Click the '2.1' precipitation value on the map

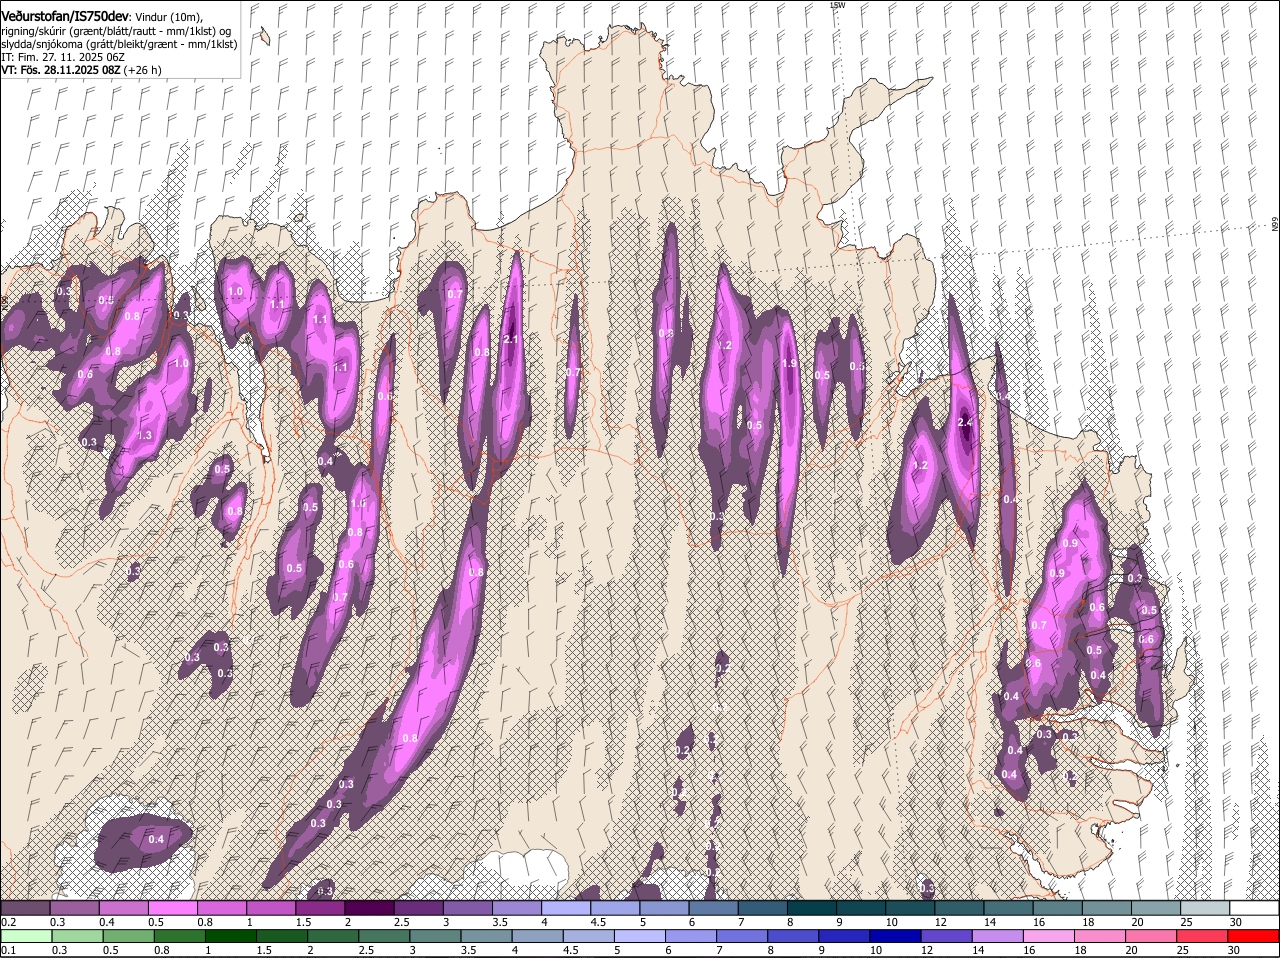pos(510,340)
